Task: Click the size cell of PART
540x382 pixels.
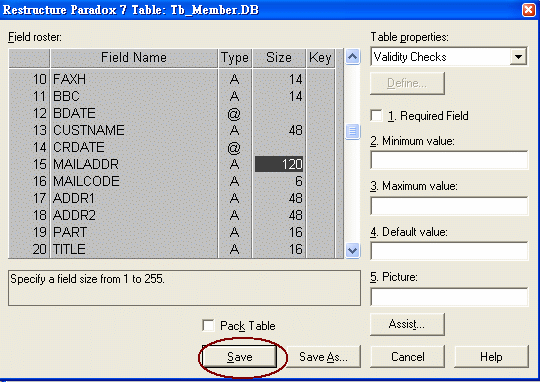Action: click(x=279, y=232)
